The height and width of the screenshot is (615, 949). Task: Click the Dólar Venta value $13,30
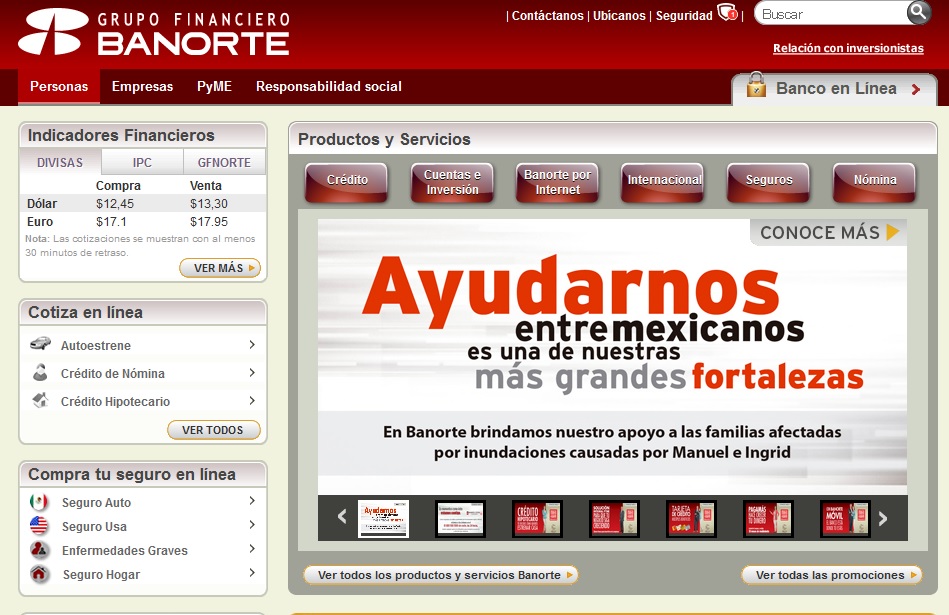pyautogui.click(x=209, y=203)
